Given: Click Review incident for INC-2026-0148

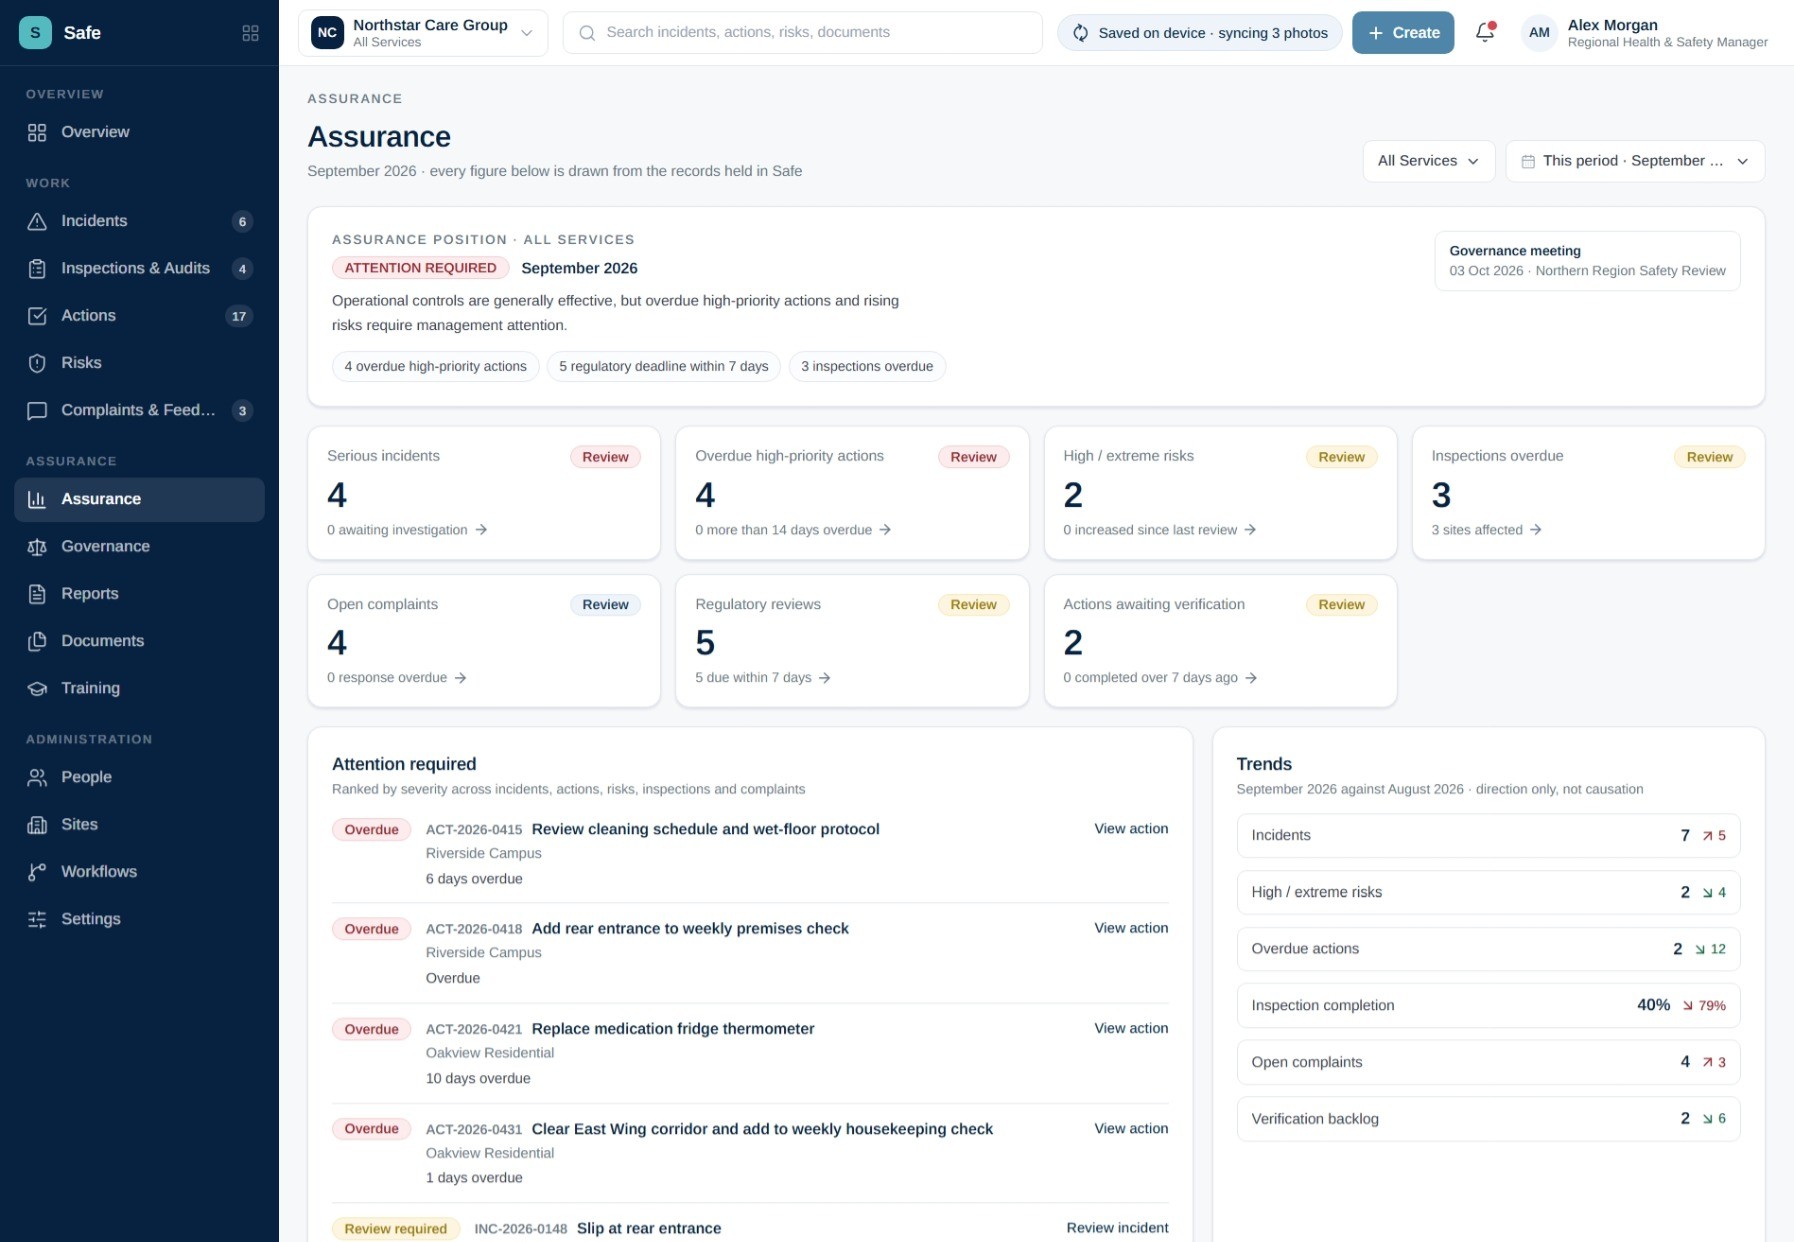Looking at the screenshot, I should click(x=1117, y=1228).
